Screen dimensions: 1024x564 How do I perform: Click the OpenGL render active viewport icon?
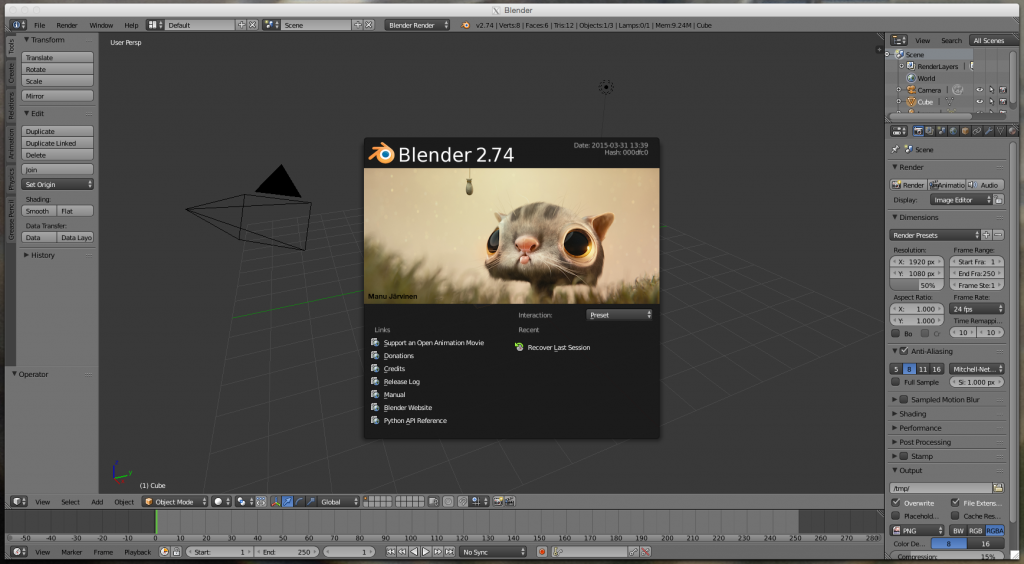[x=498, y=501]
